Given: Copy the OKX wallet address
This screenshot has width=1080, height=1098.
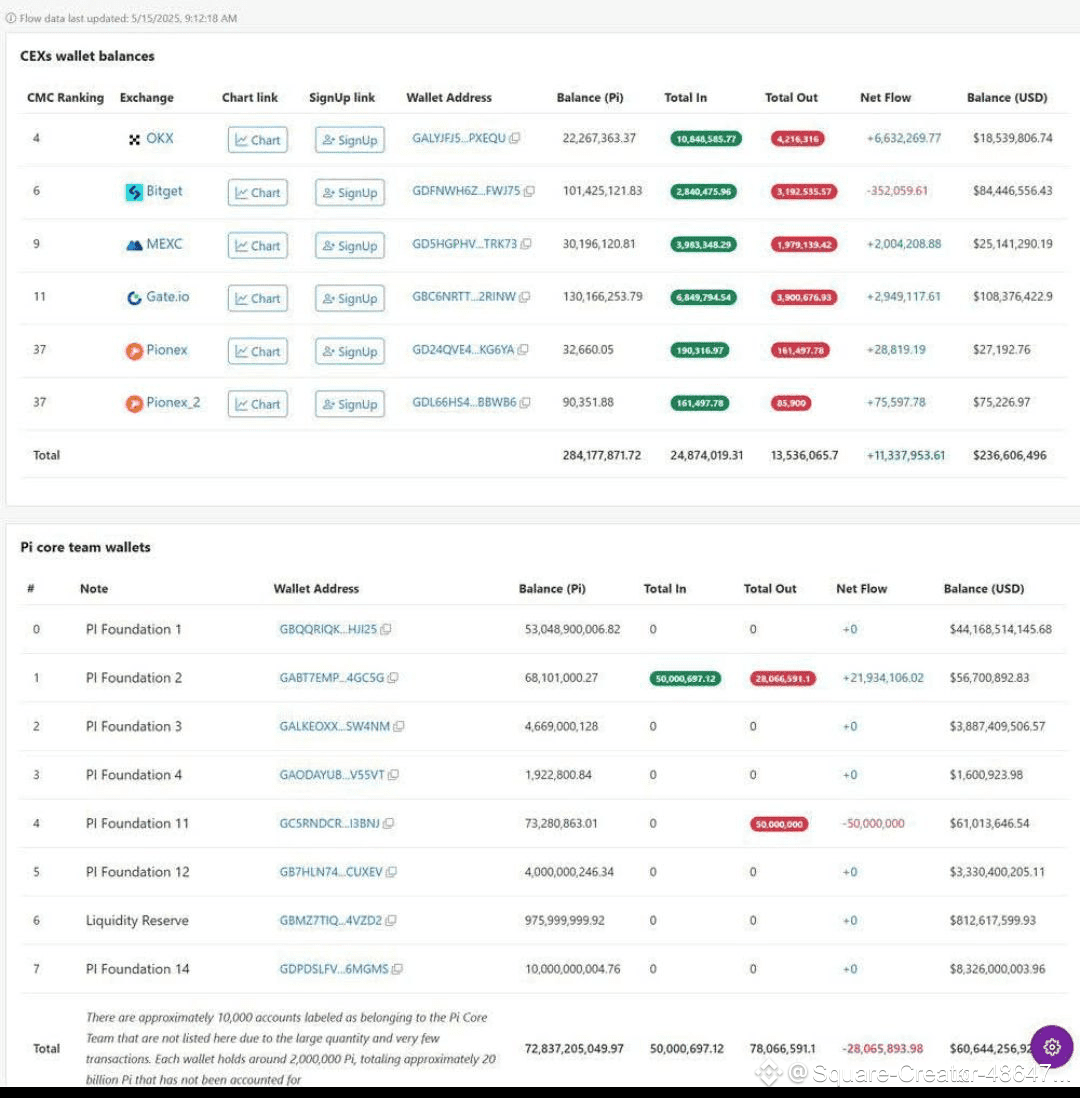Looking at the screenshot, I should coord(515,138).
